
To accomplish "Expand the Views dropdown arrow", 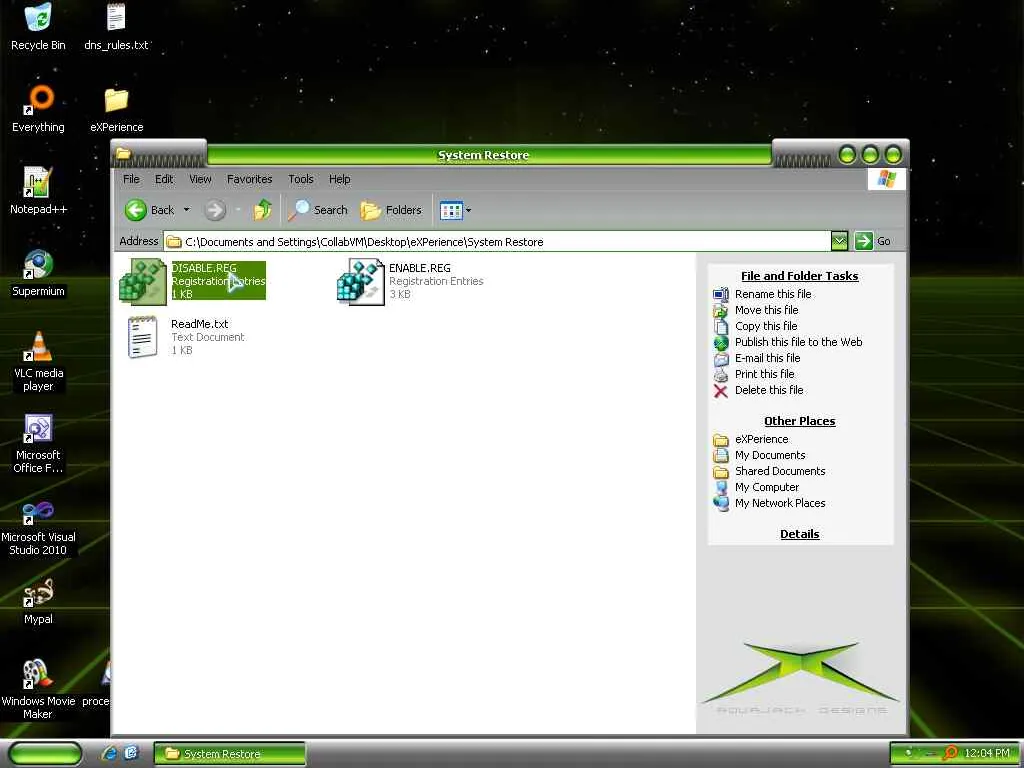I will [x=468, y=210].
